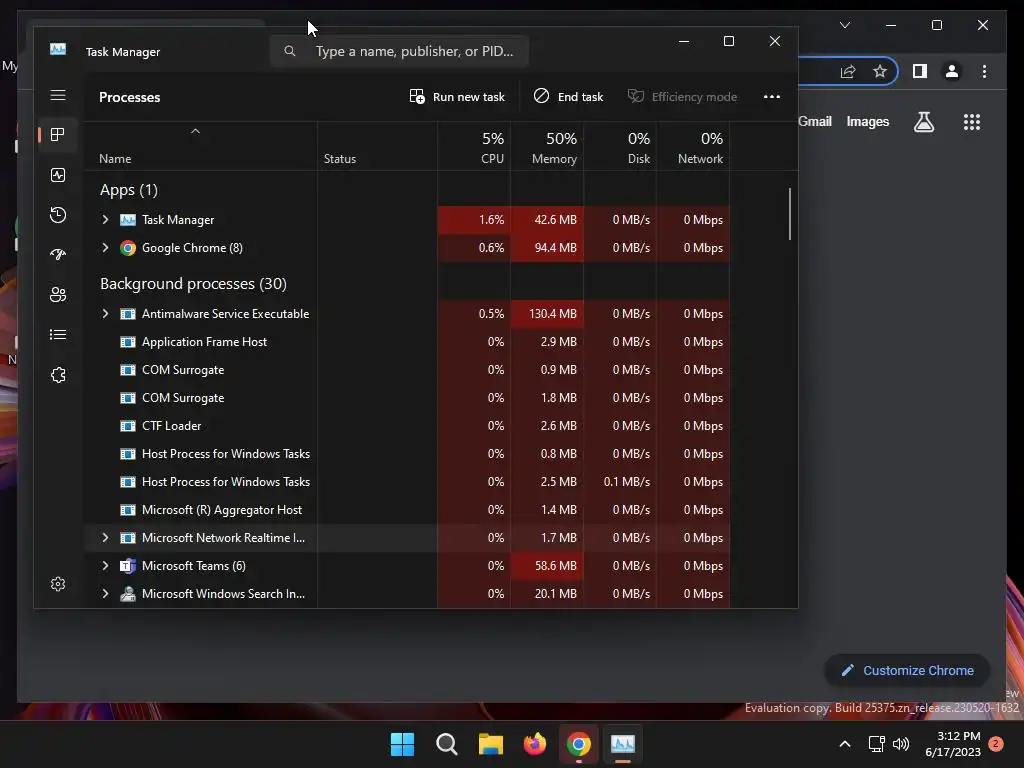Select the COM Surrogate row using 1.8 MB

coord(406,398)
